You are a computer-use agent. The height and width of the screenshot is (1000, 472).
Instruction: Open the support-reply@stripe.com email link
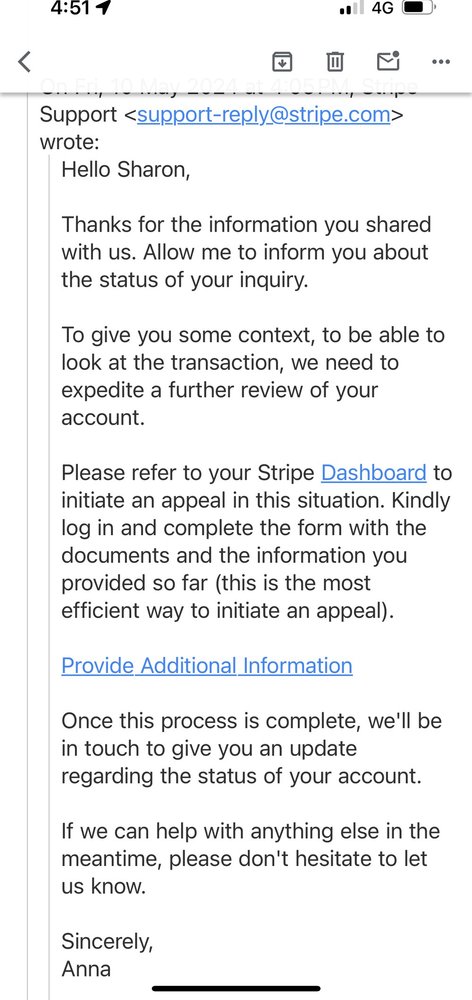[263, 115]
